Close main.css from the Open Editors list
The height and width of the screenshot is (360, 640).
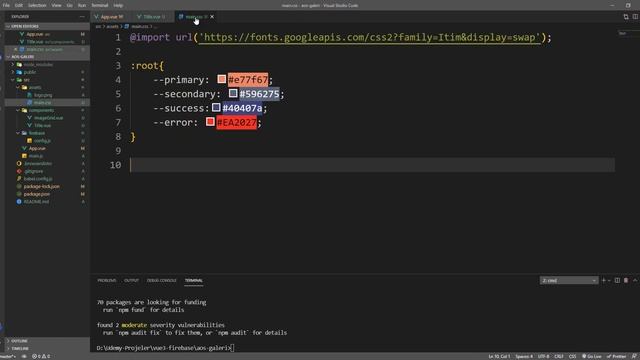tap(16, 49)
